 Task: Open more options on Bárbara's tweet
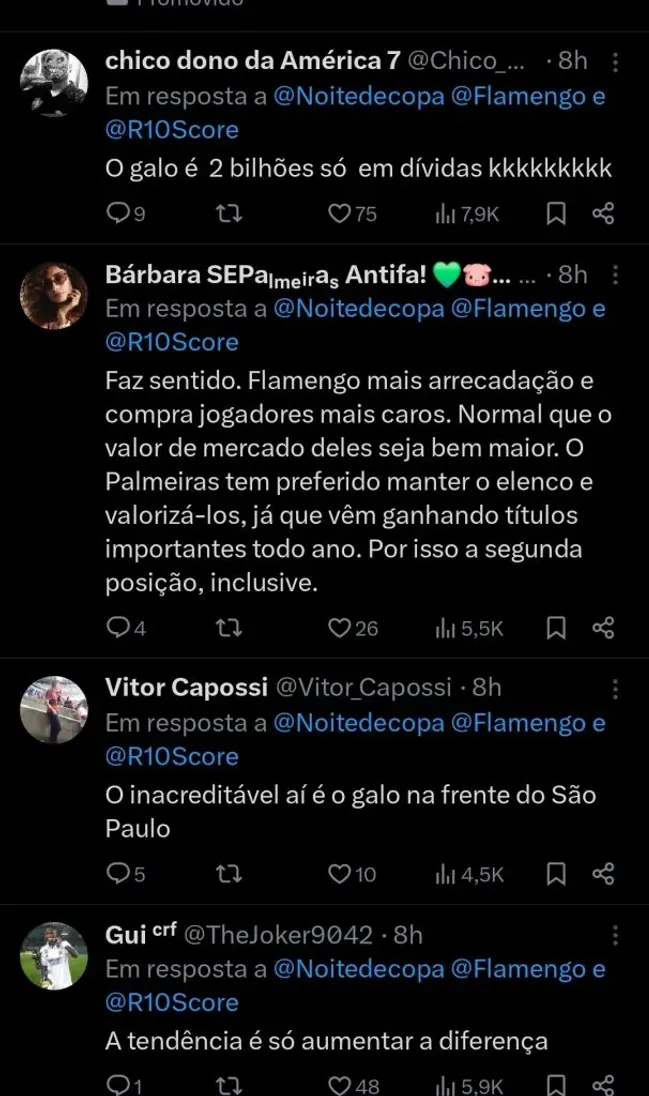tap(615, 275)
